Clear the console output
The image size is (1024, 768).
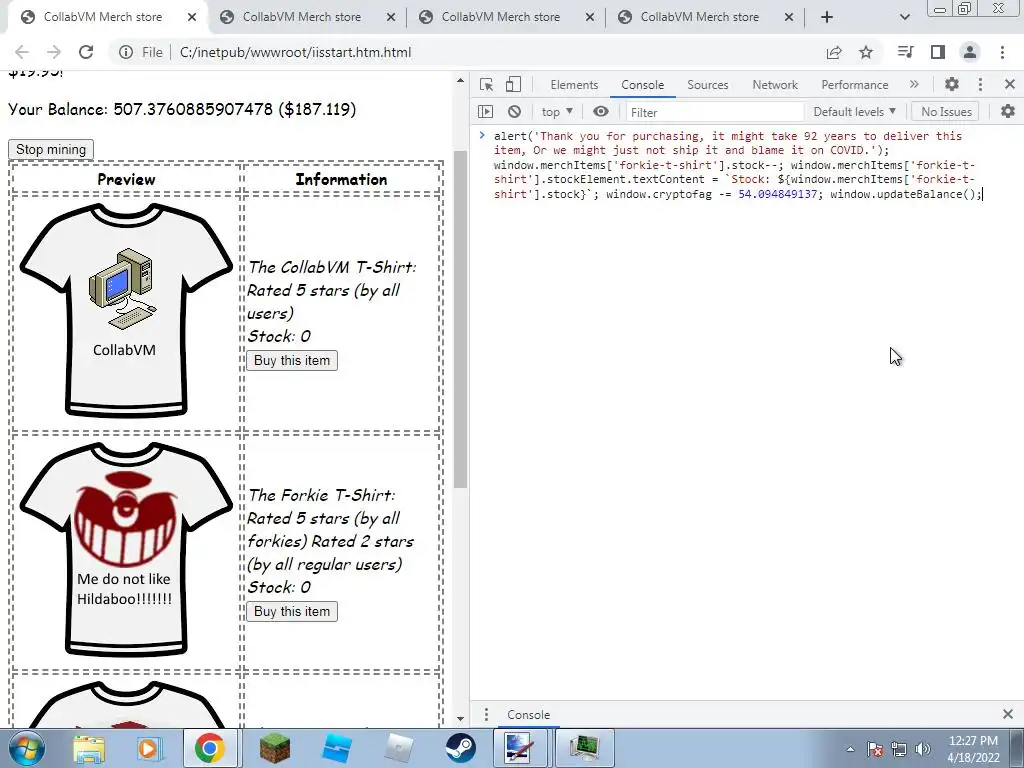[515, 112]
